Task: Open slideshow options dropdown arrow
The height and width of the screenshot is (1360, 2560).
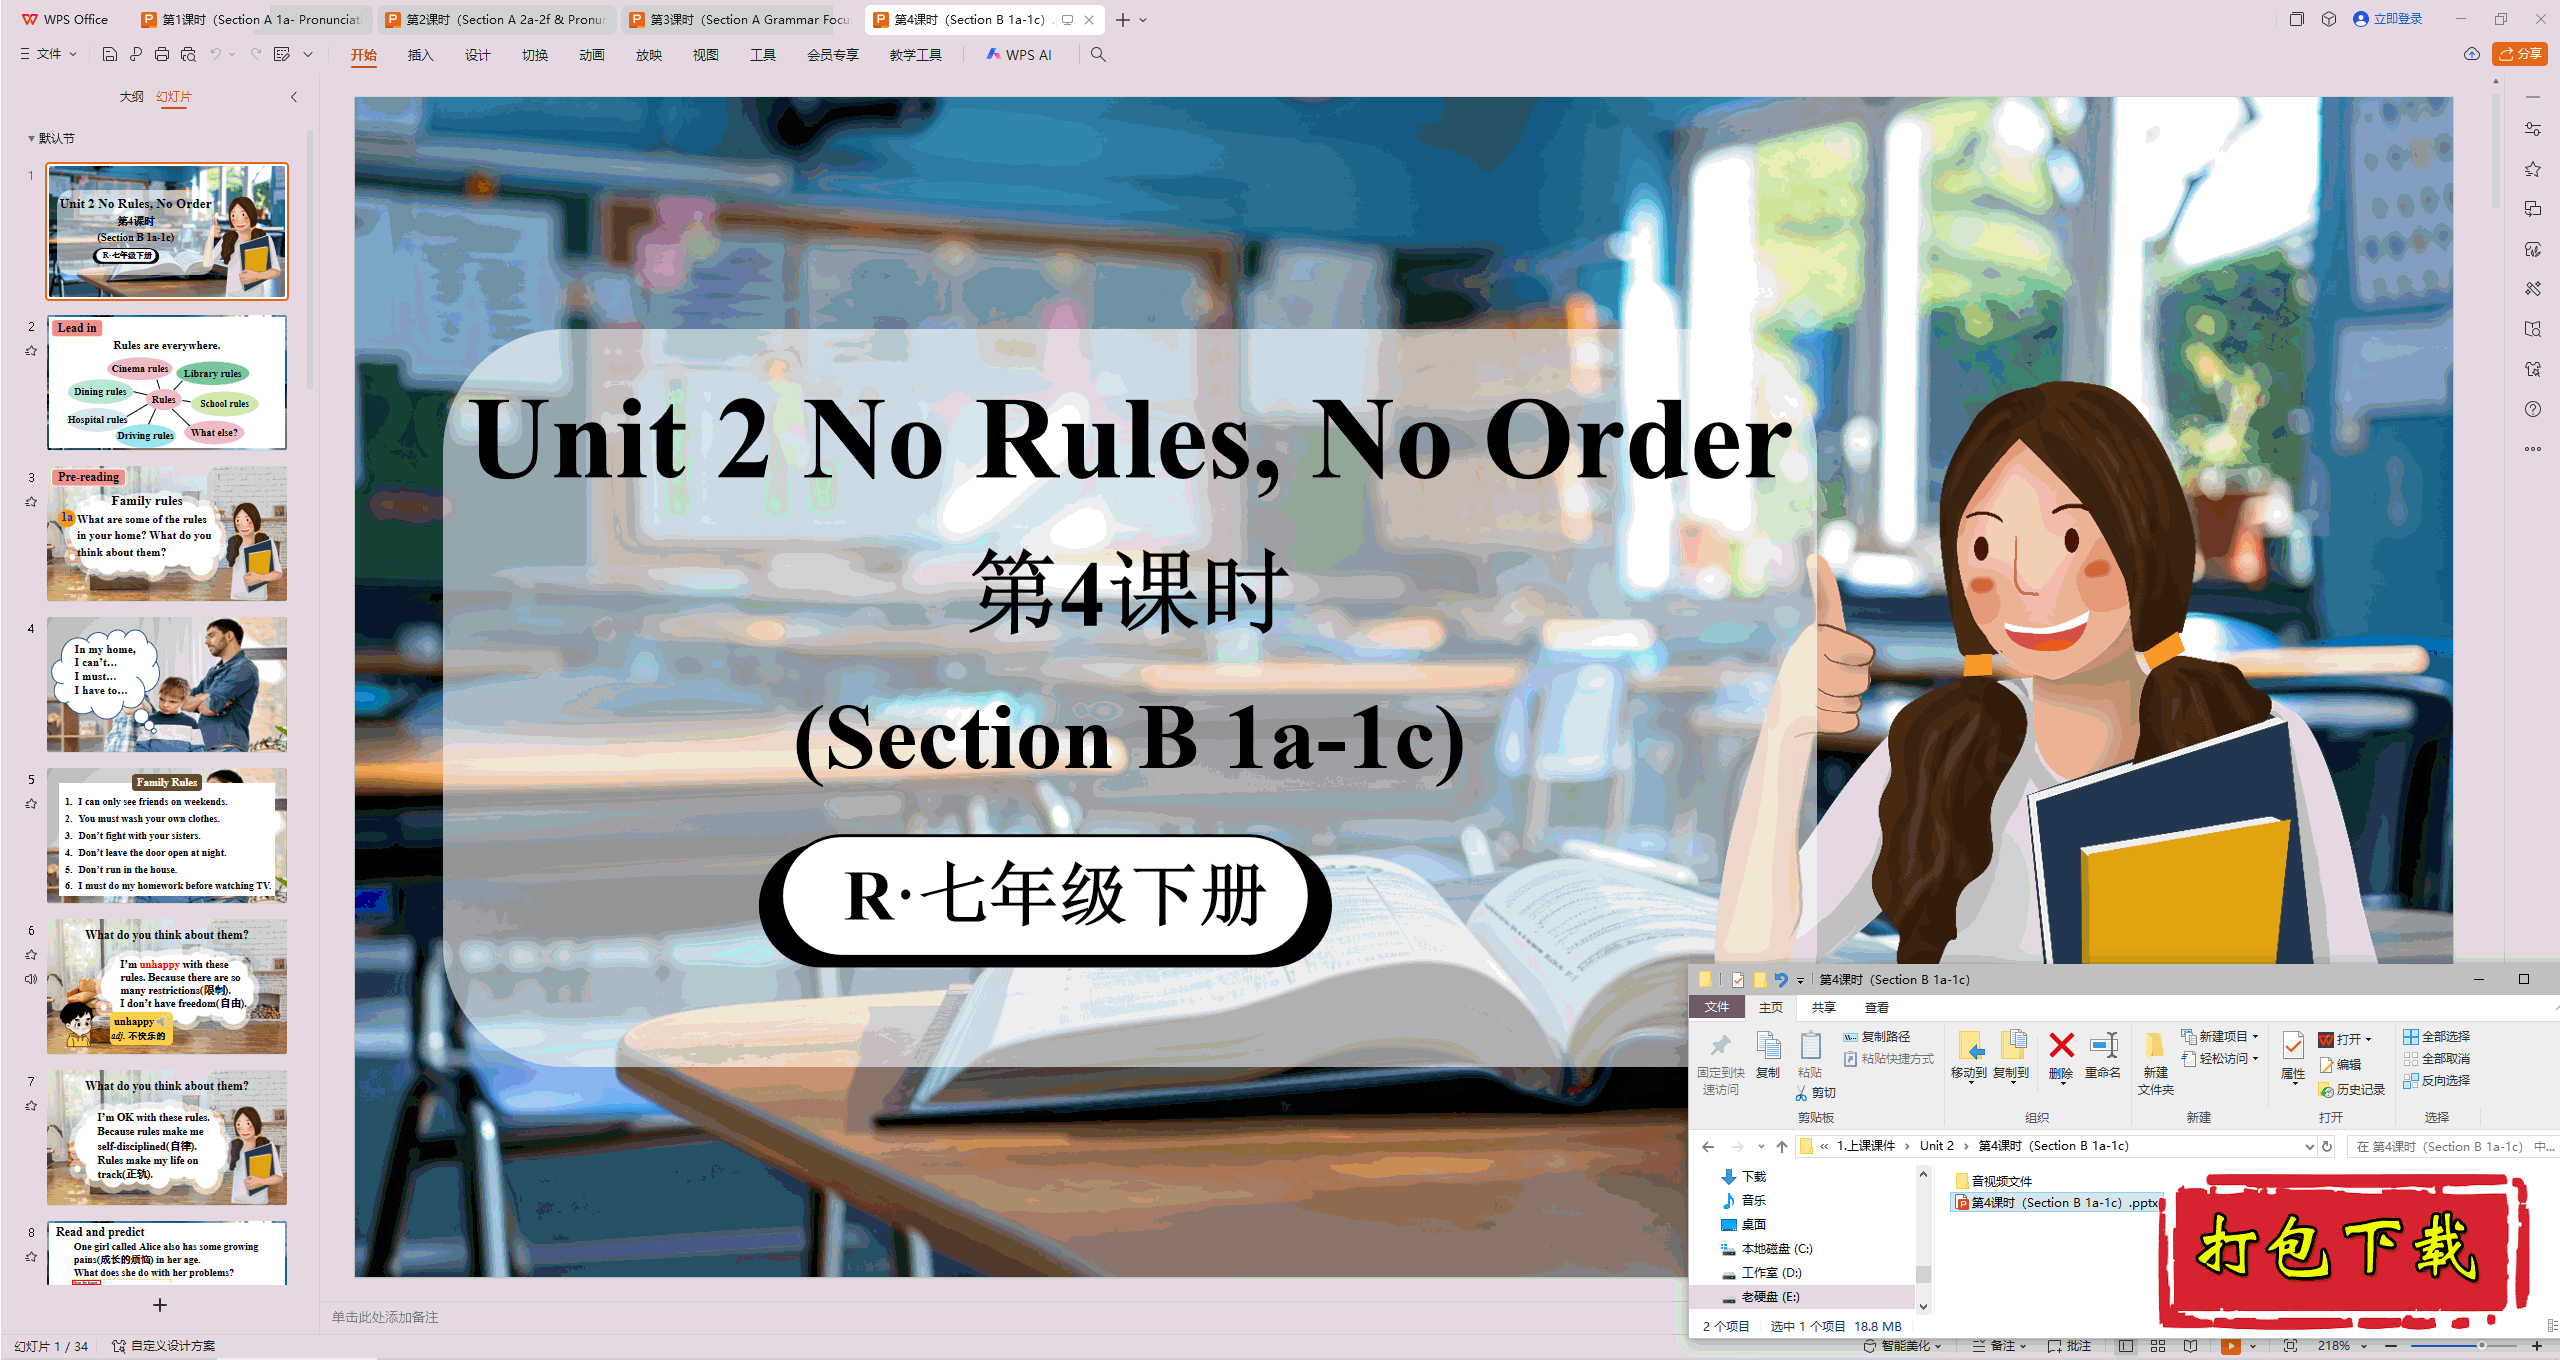Action: click(2253, 1346)
